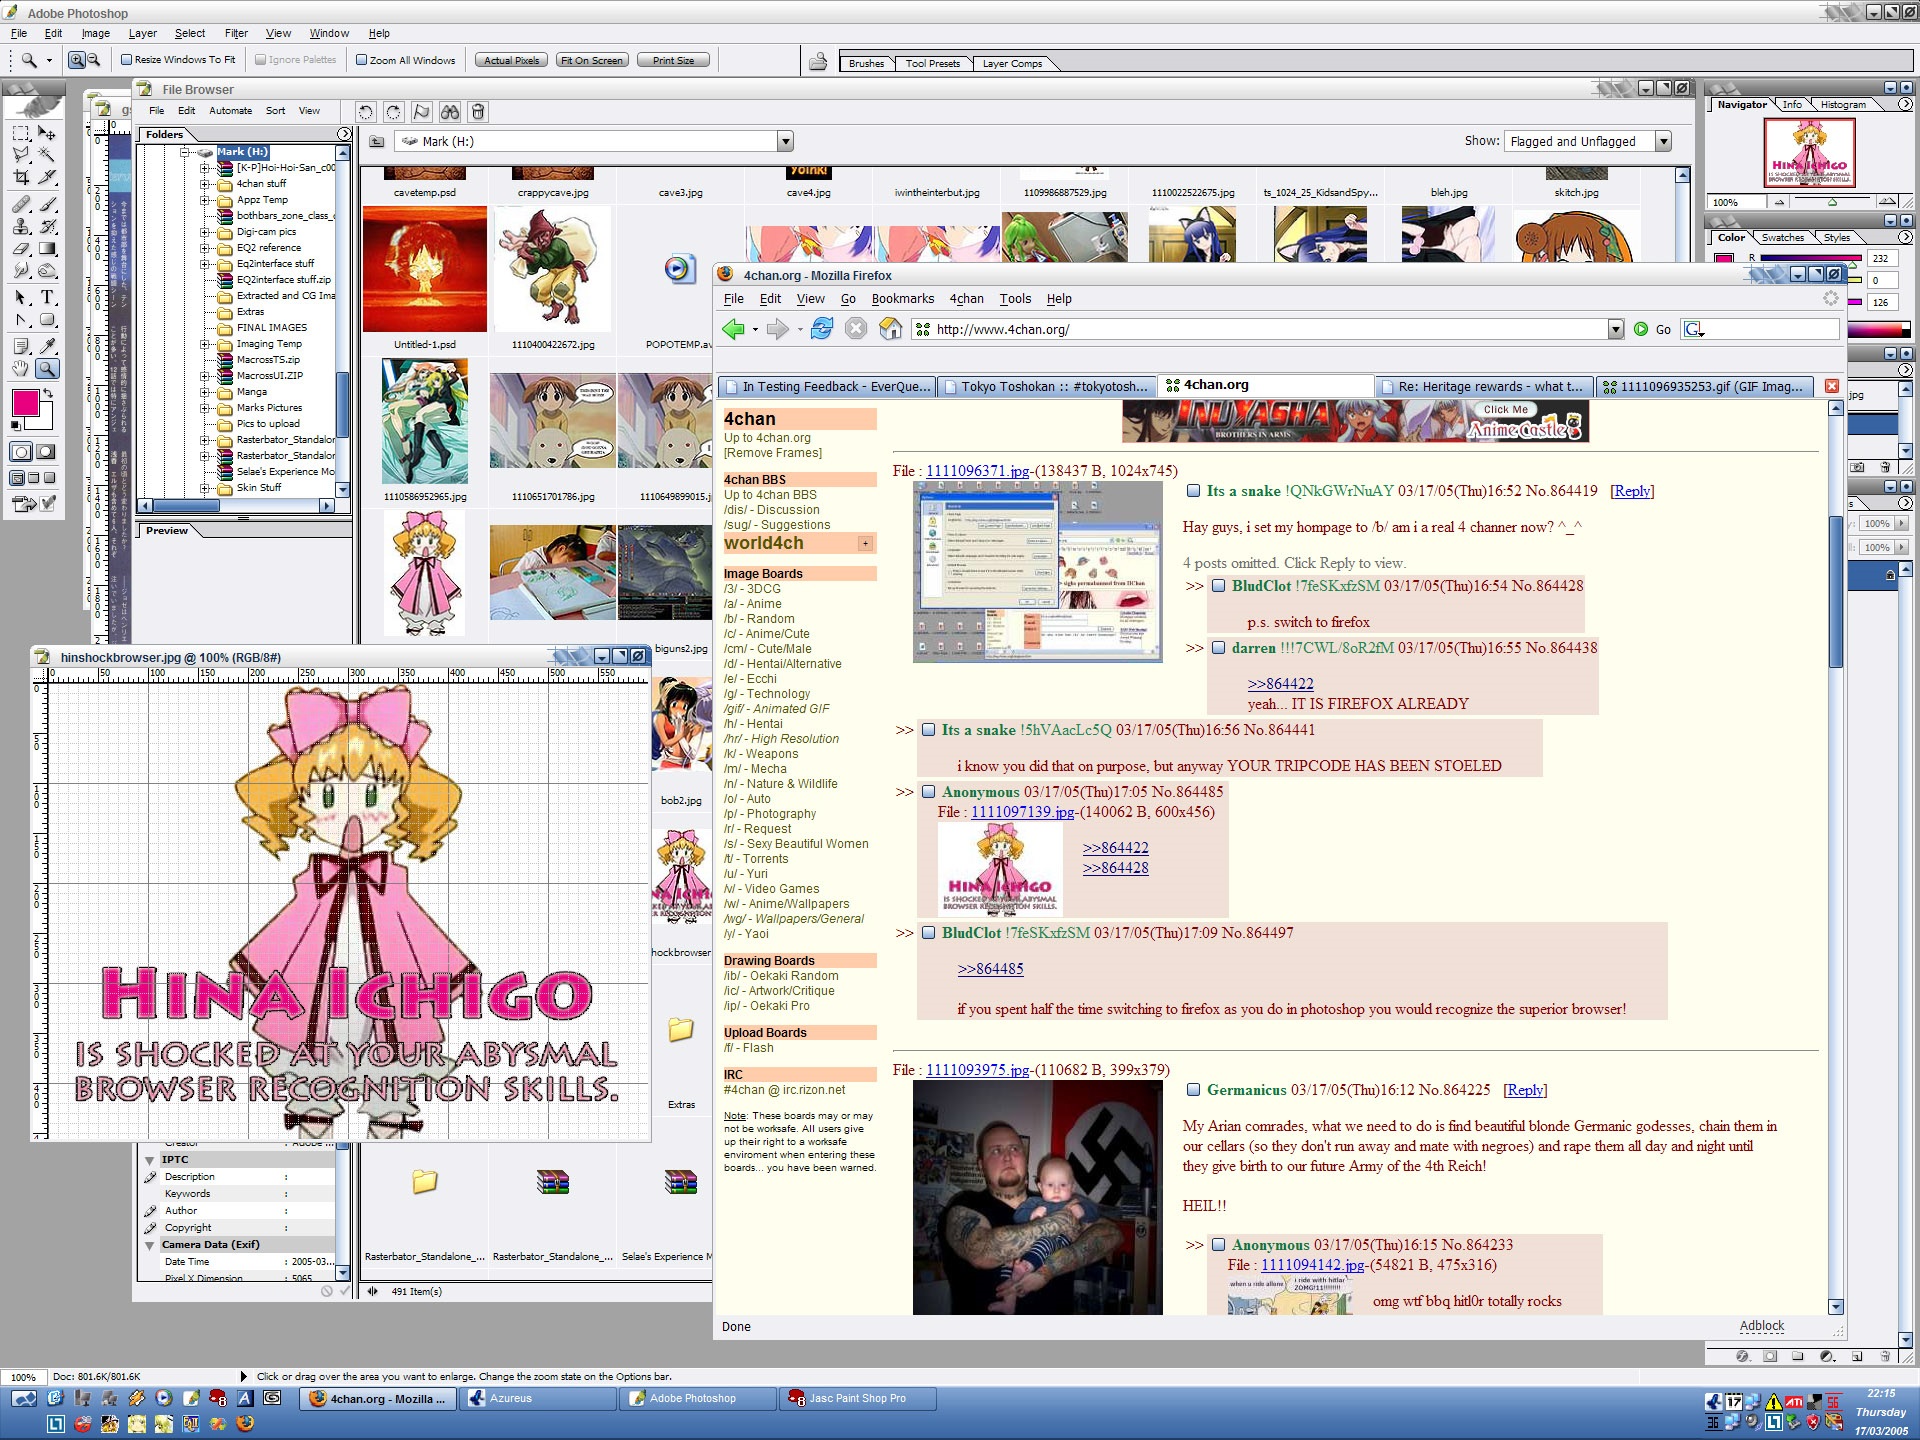Click the pink foreground color swatch
Screen dimensions: 1920x1440
tap(24, 402)
